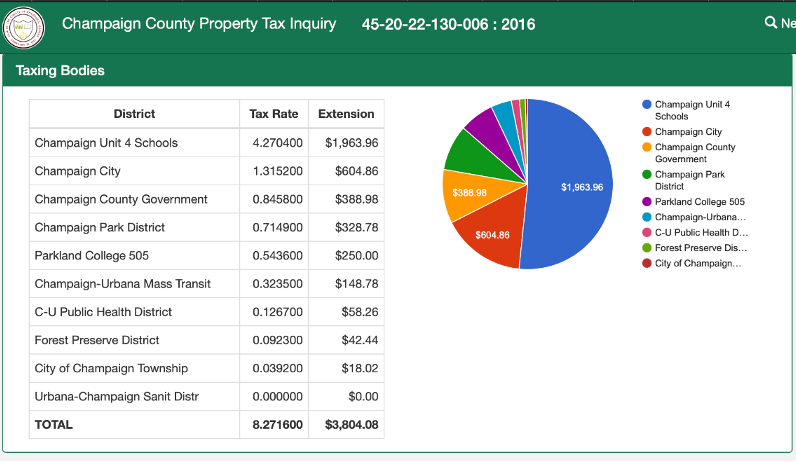The image size is (796, 462).
Task: Click tax rate 0.323500
Action: (278, 284)
